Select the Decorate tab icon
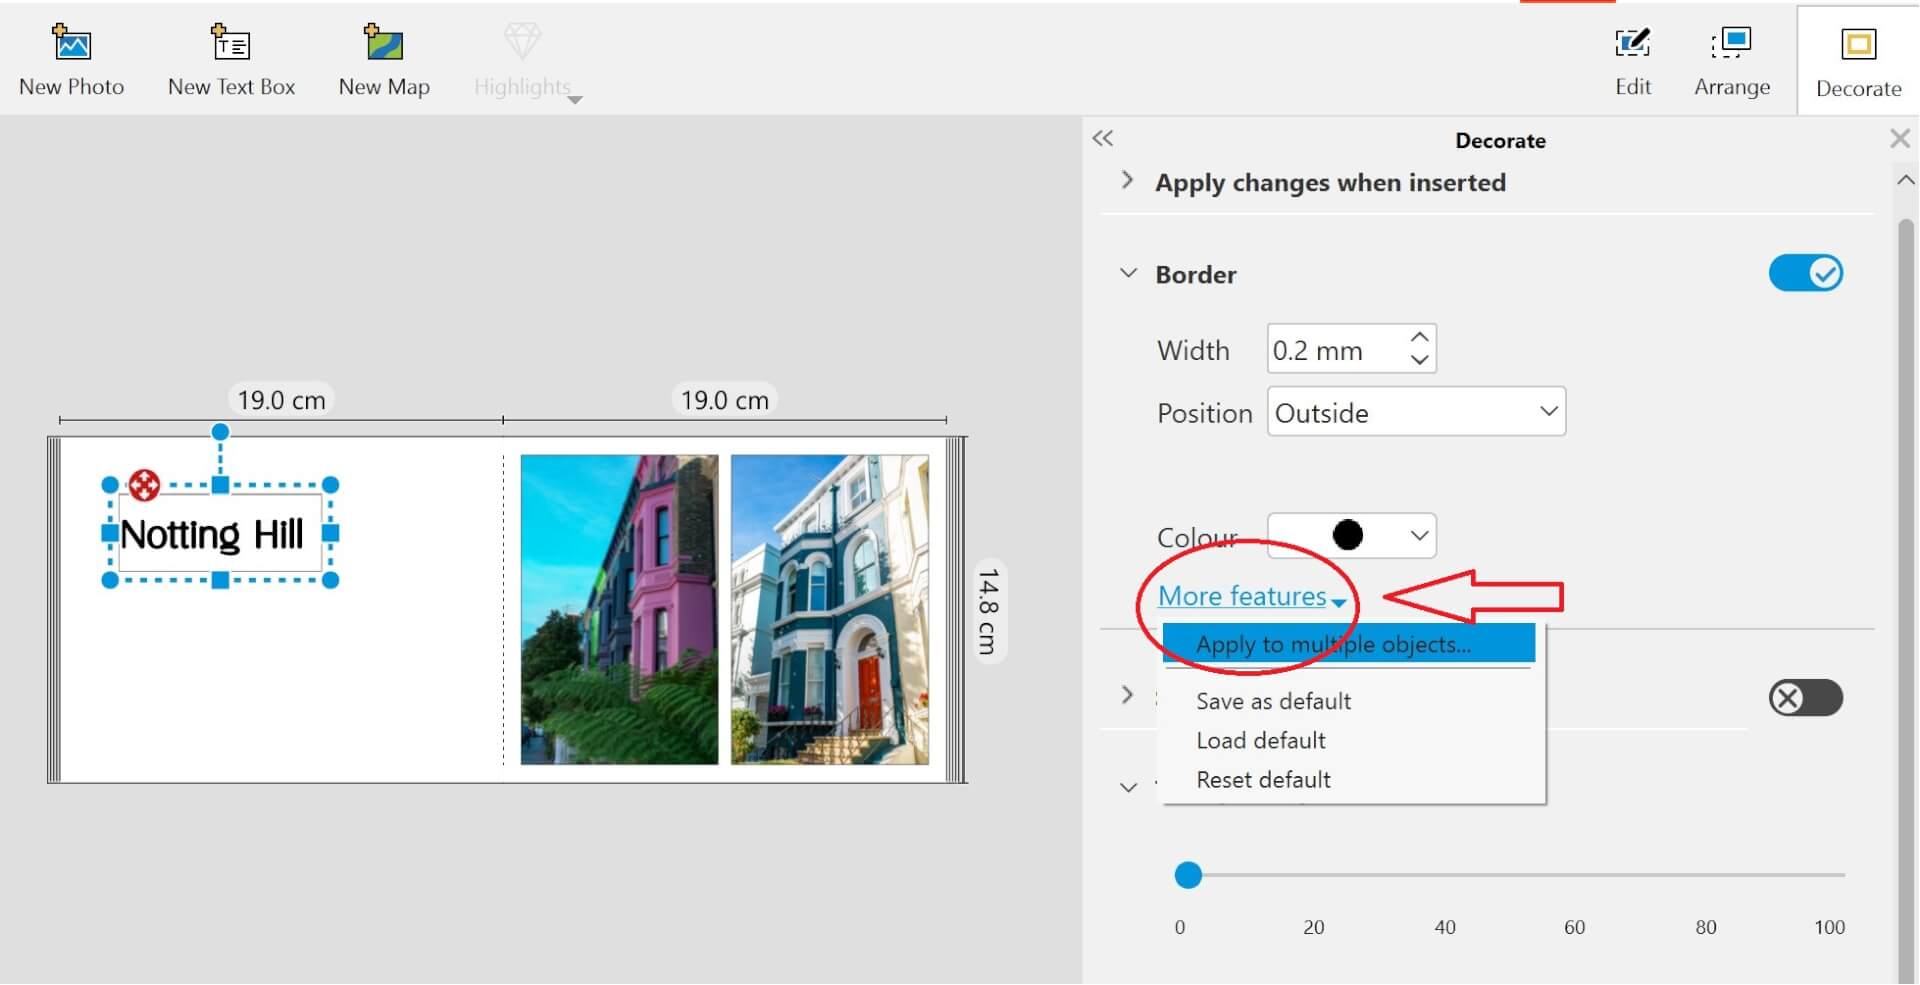 (1858, 45)
